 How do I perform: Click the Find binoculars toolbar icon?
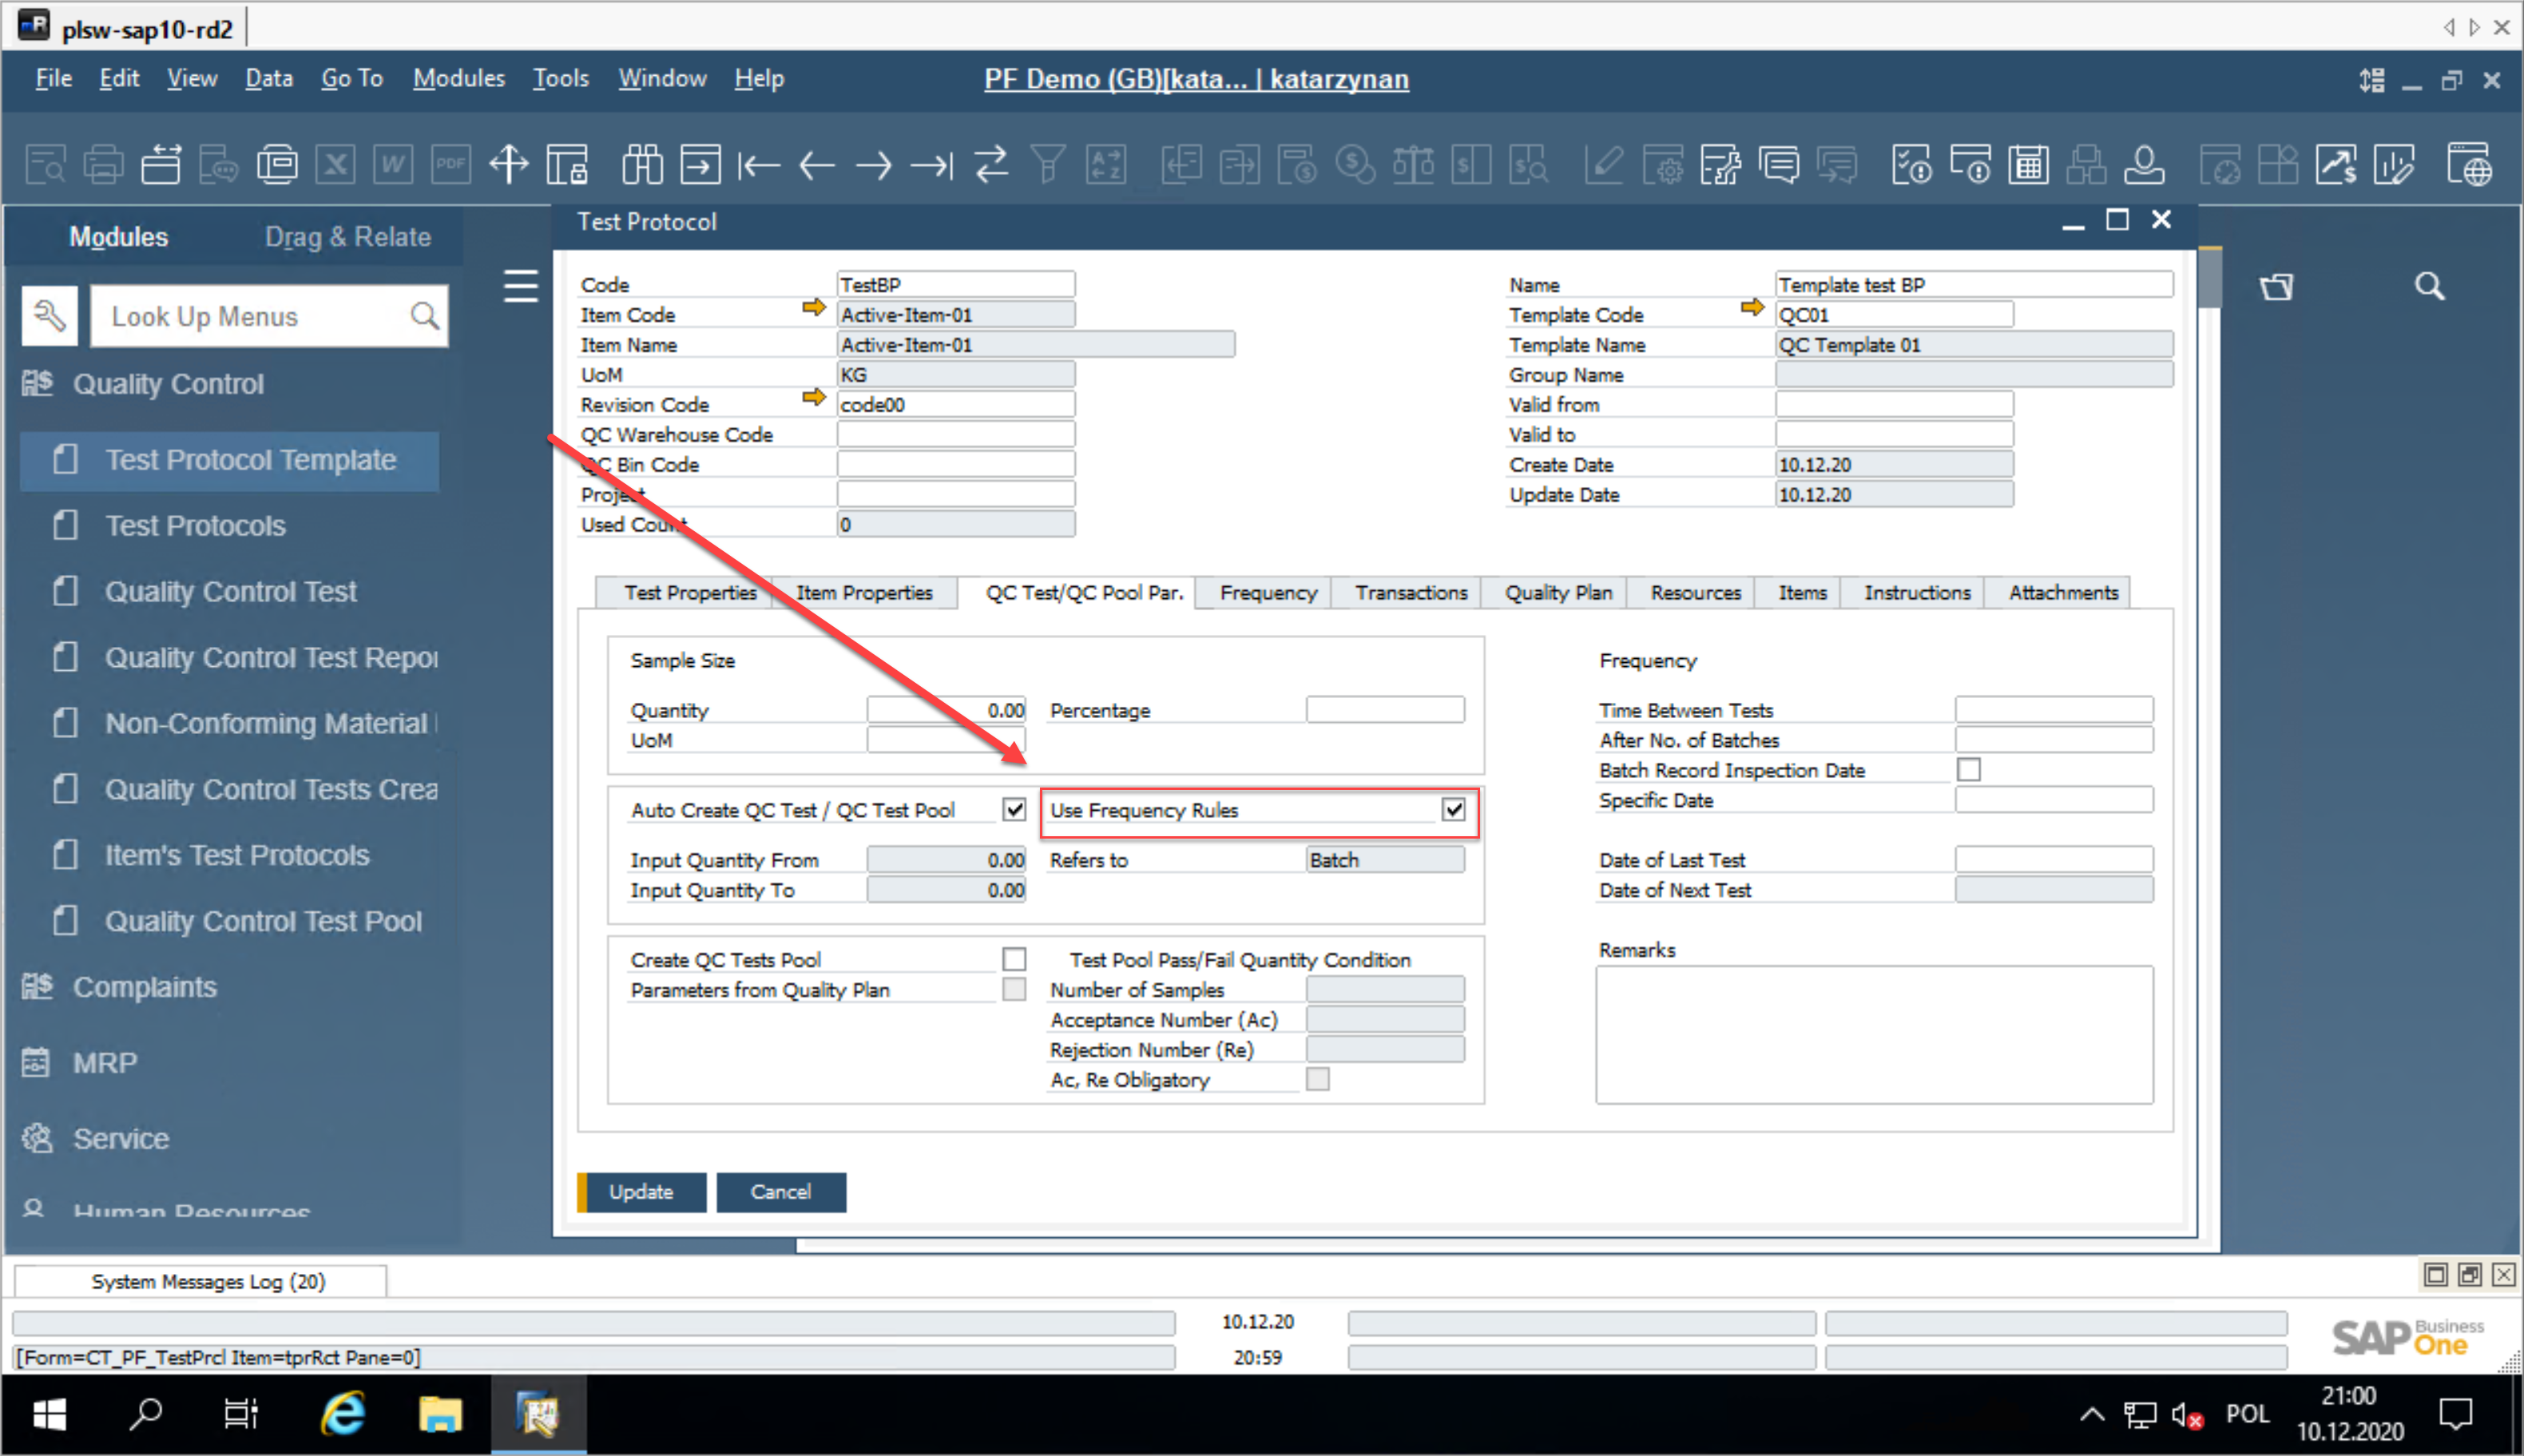point(641,165)
